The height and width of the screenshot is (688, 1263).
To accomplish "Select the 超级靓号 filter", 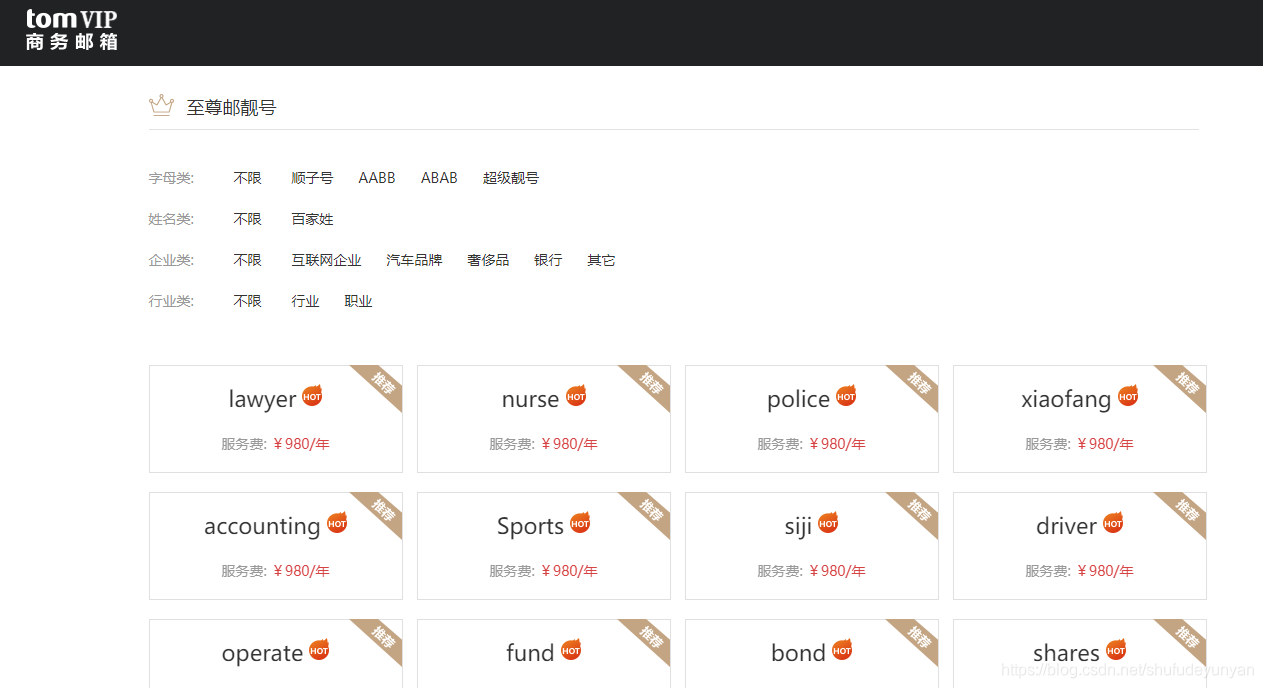I will coord(510,177).
